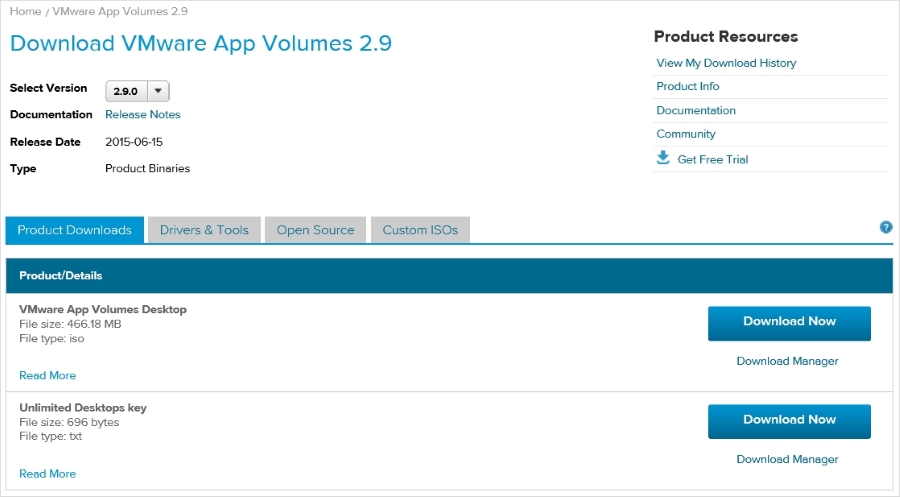Open the Release Notes link
This screenshot has width=900, height=497.
142,114
